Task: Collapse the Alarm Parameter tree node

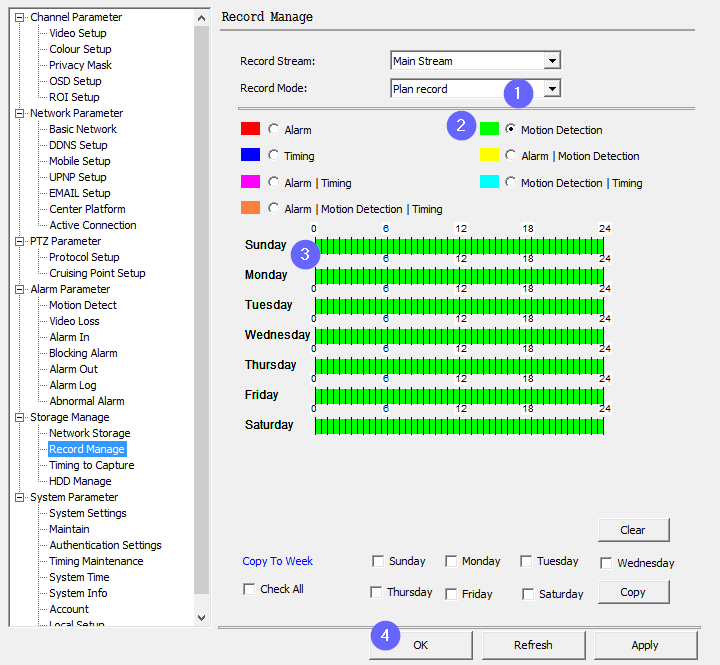Action: tap(19, 289)
